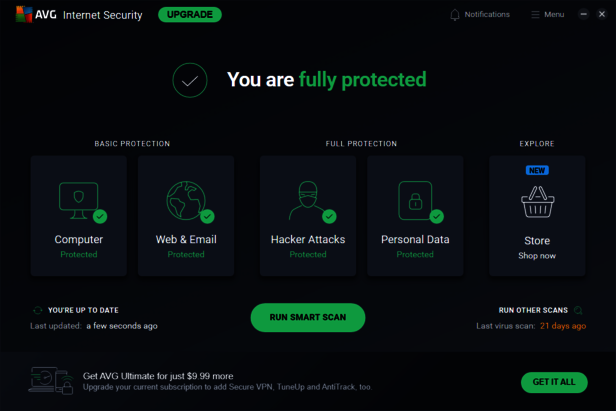Open the Personal Data padlock icon
616x411 pixels.
414,200
